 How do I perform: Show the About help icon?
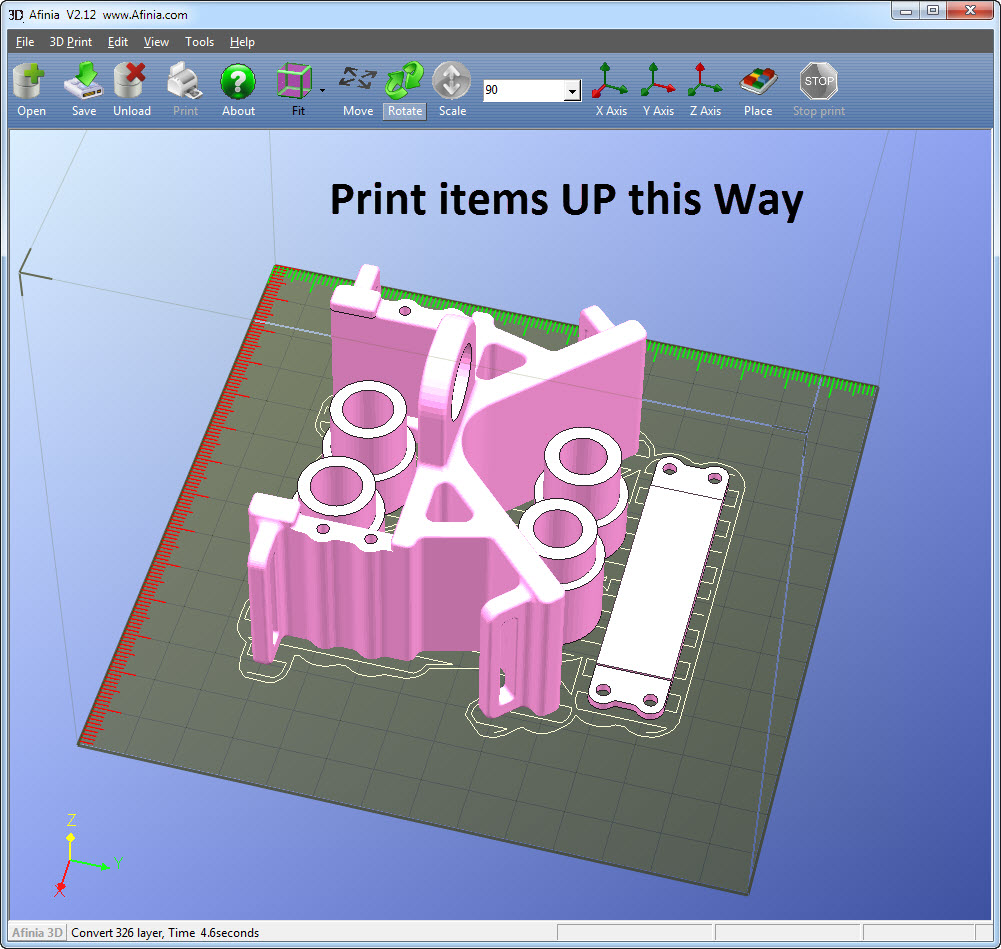238,89
